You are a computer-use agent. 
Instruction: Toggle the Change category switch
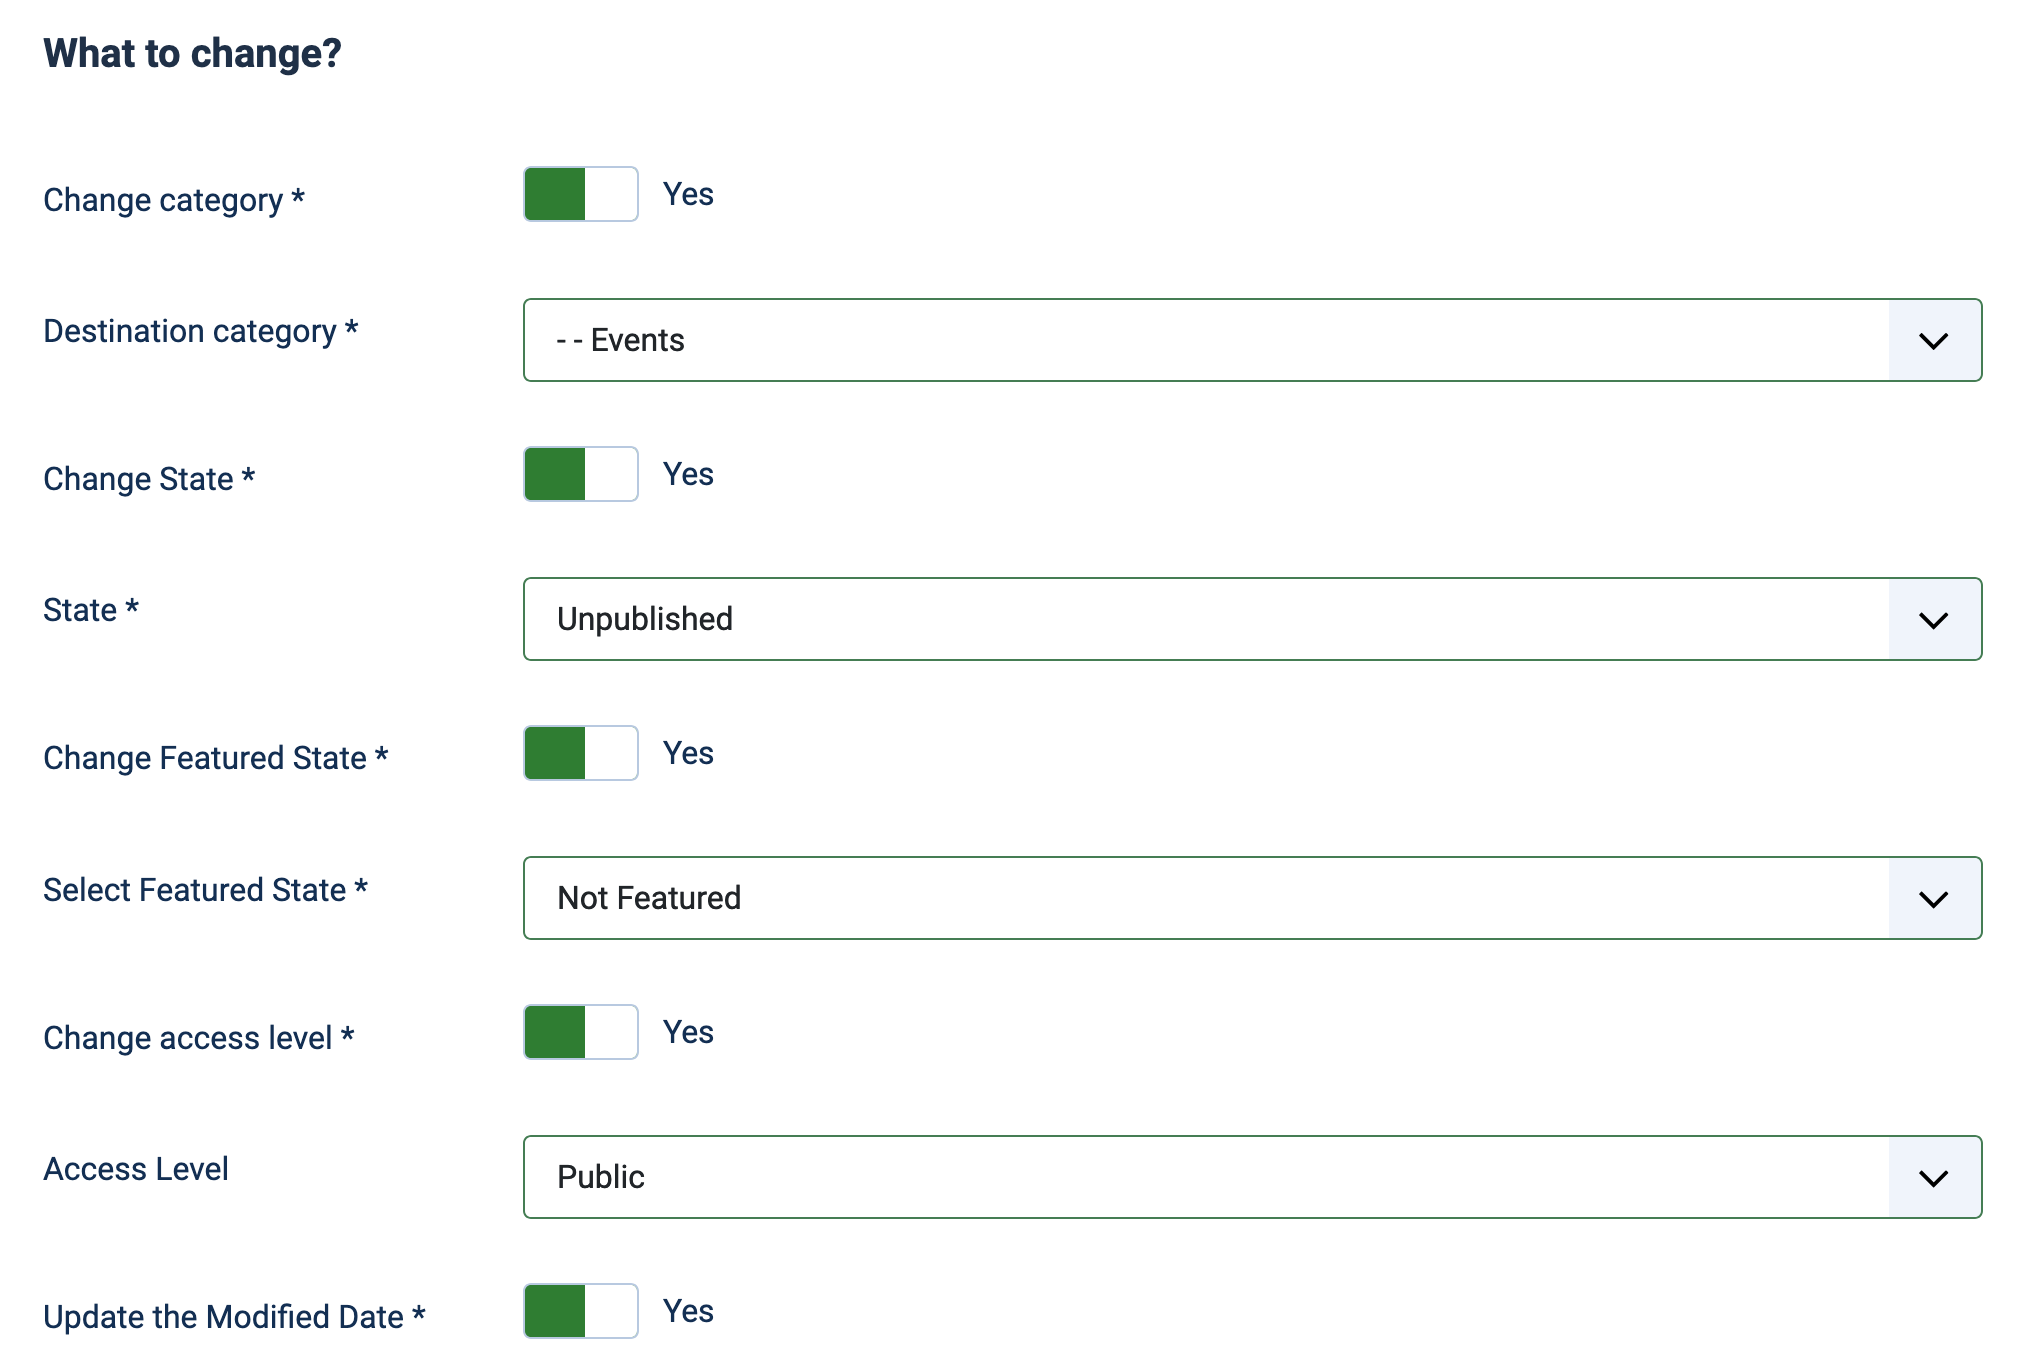580,194
